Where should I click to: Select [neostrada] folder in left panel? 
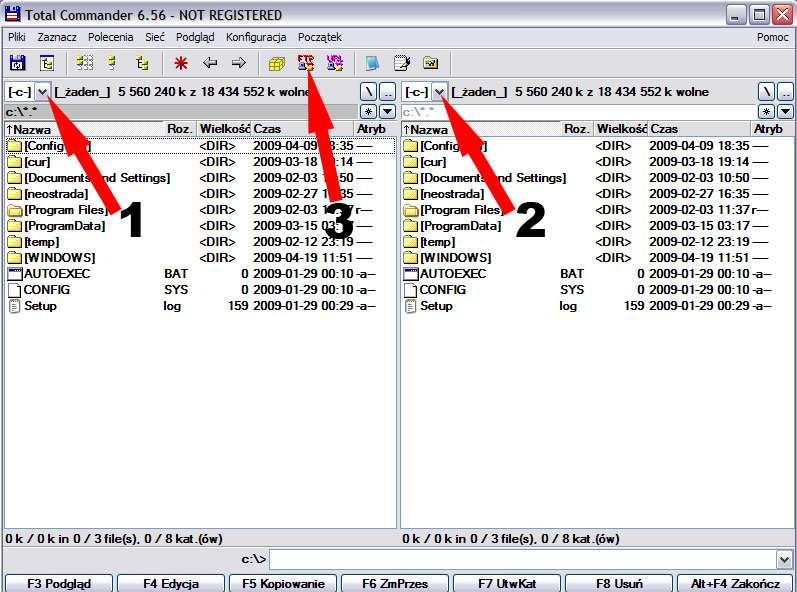pos(200,194)
